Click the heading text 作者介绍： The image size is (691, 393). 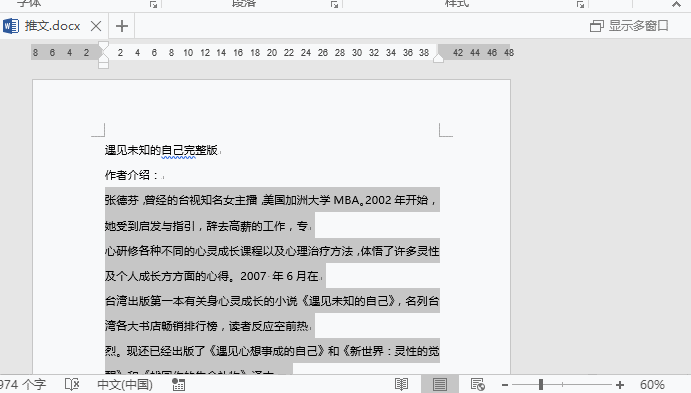(132, 175)
